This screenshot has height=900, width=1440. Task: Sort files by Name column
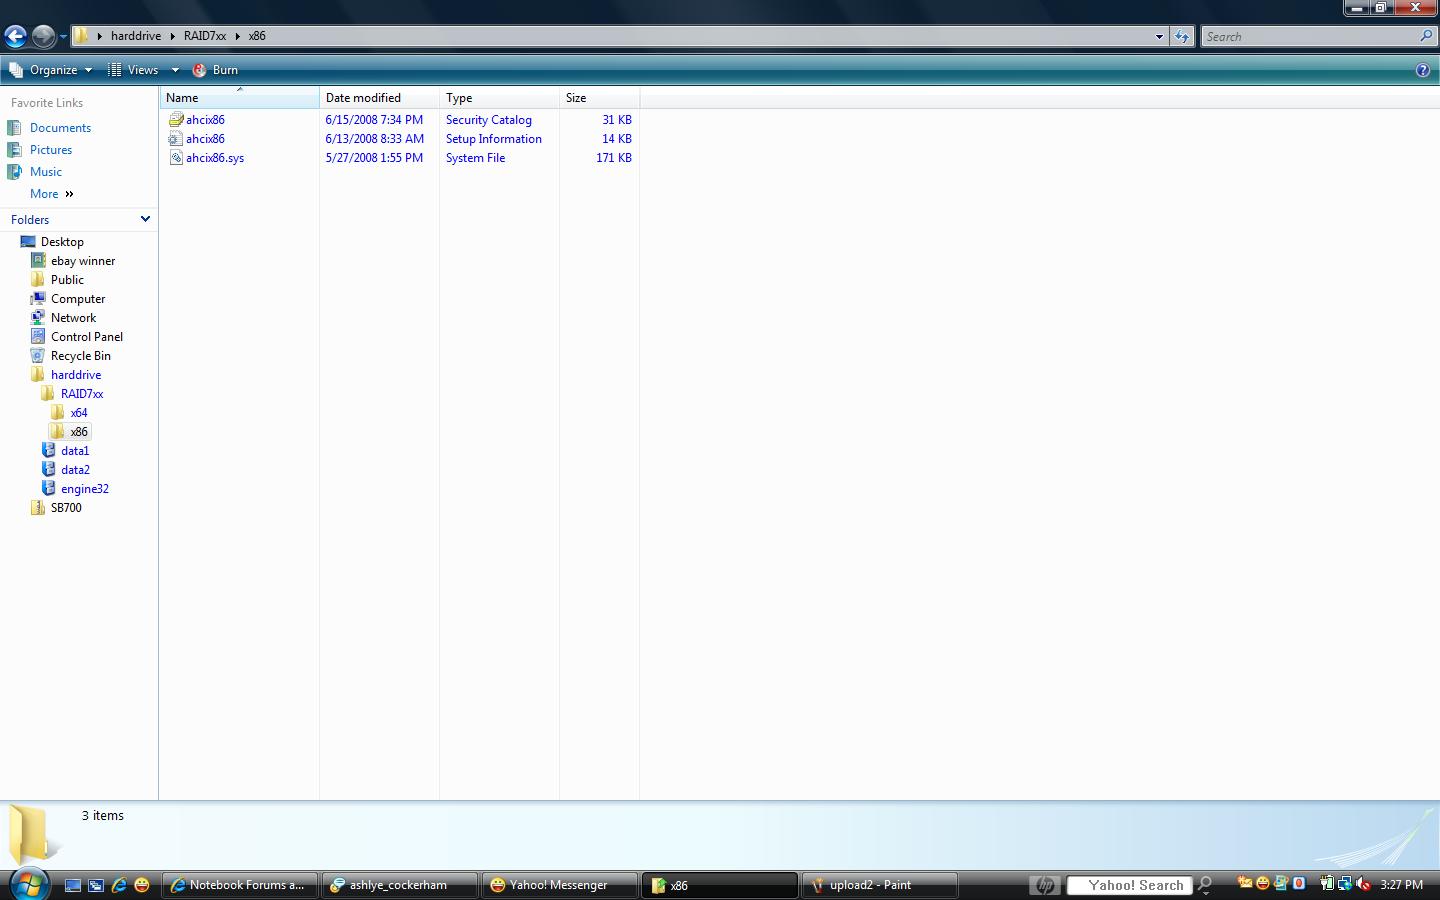(240, 98)
